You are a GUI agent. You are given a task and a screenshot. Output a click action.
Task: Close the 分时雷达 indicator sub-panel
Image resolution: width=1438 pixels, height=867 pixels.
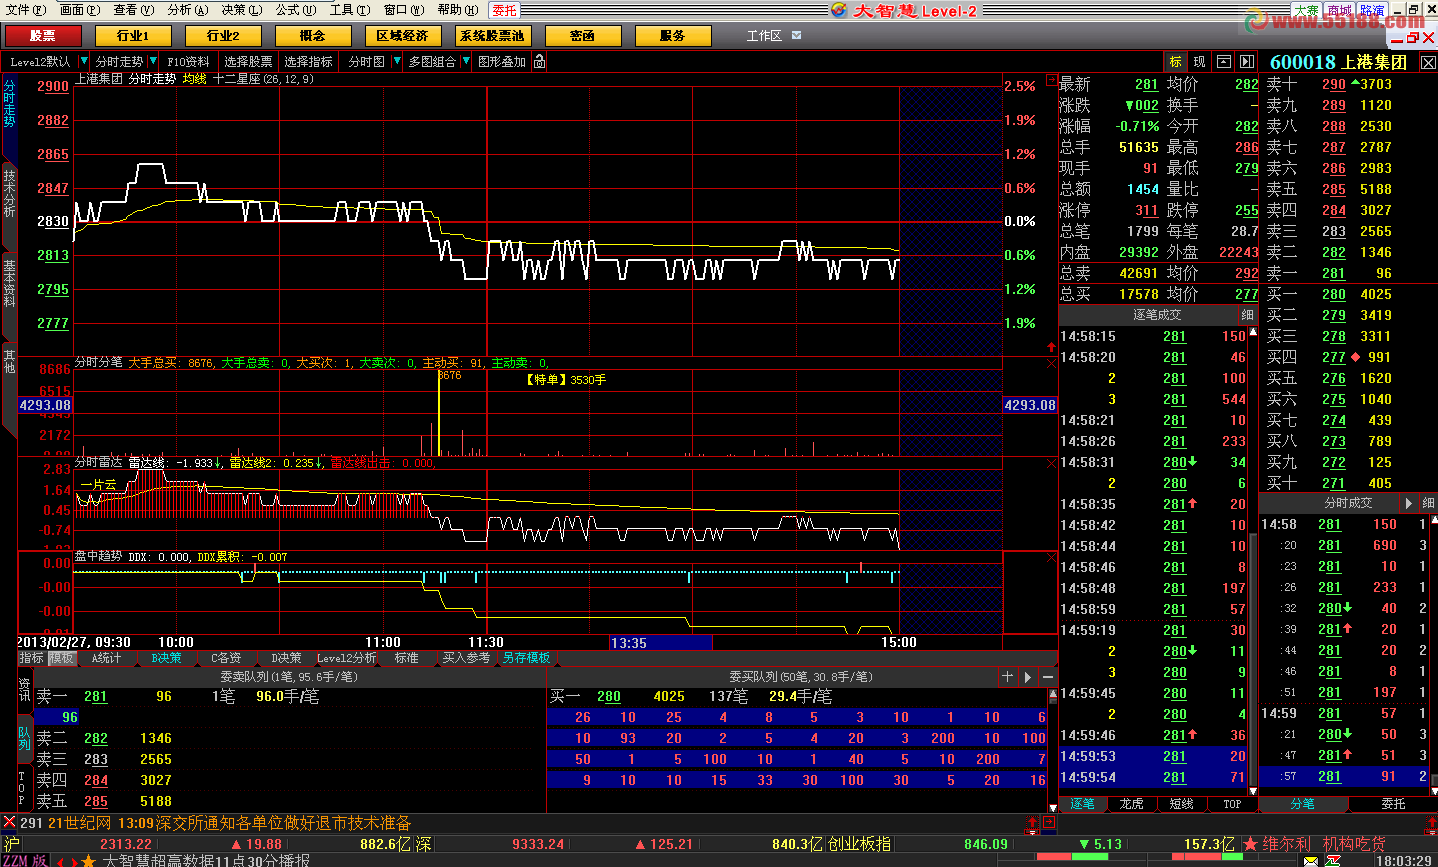(x=1051, y=464)
